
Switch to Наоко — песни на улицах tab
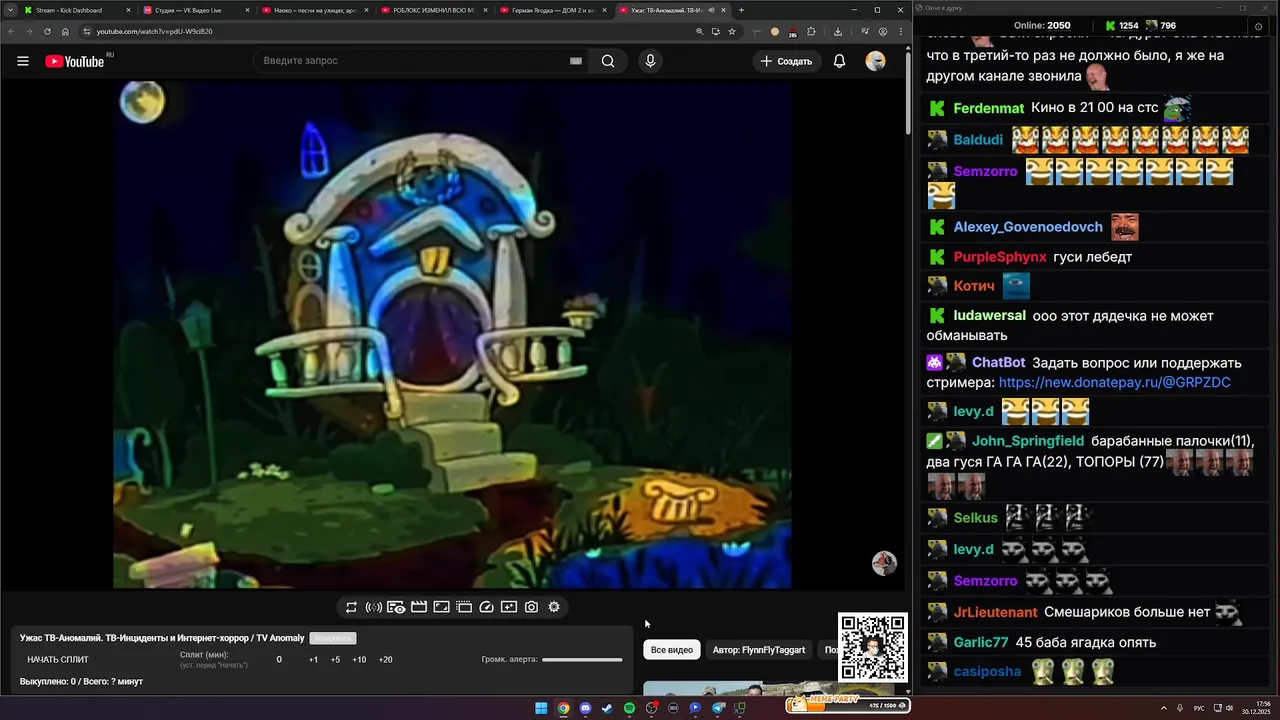point(314,10)
